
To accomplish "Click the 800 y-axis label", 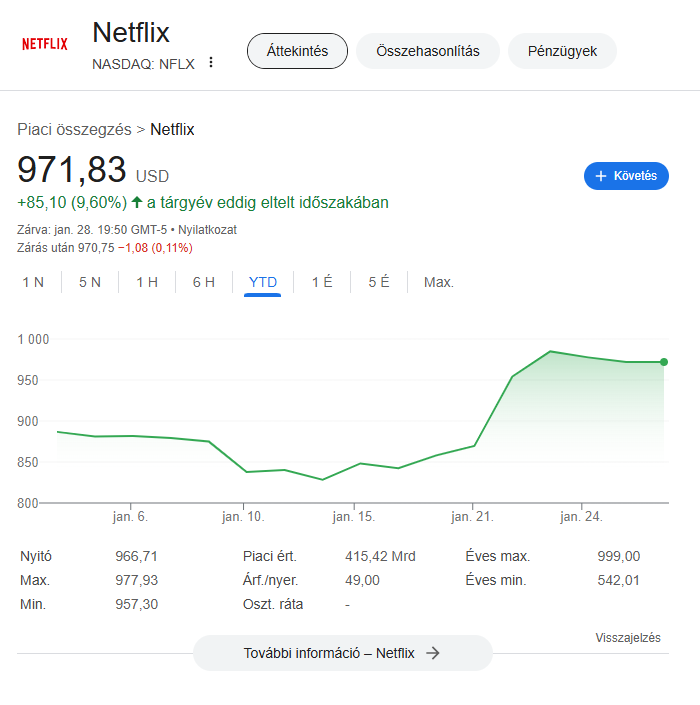I will (27, 503).
